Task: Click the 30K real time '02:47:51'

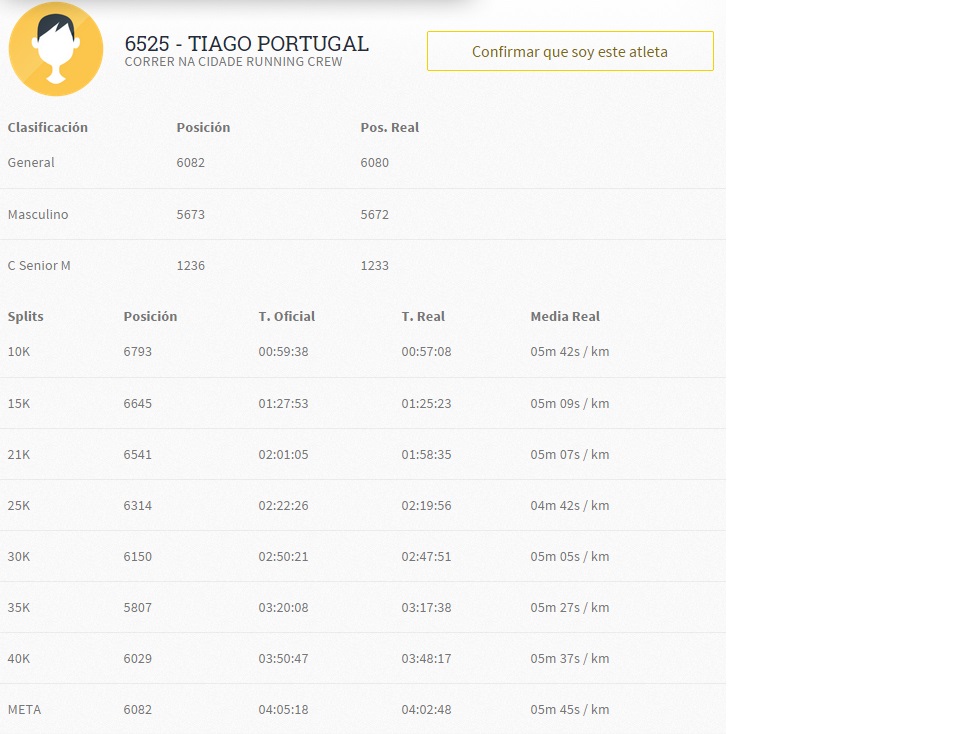Action: (426, 556)
